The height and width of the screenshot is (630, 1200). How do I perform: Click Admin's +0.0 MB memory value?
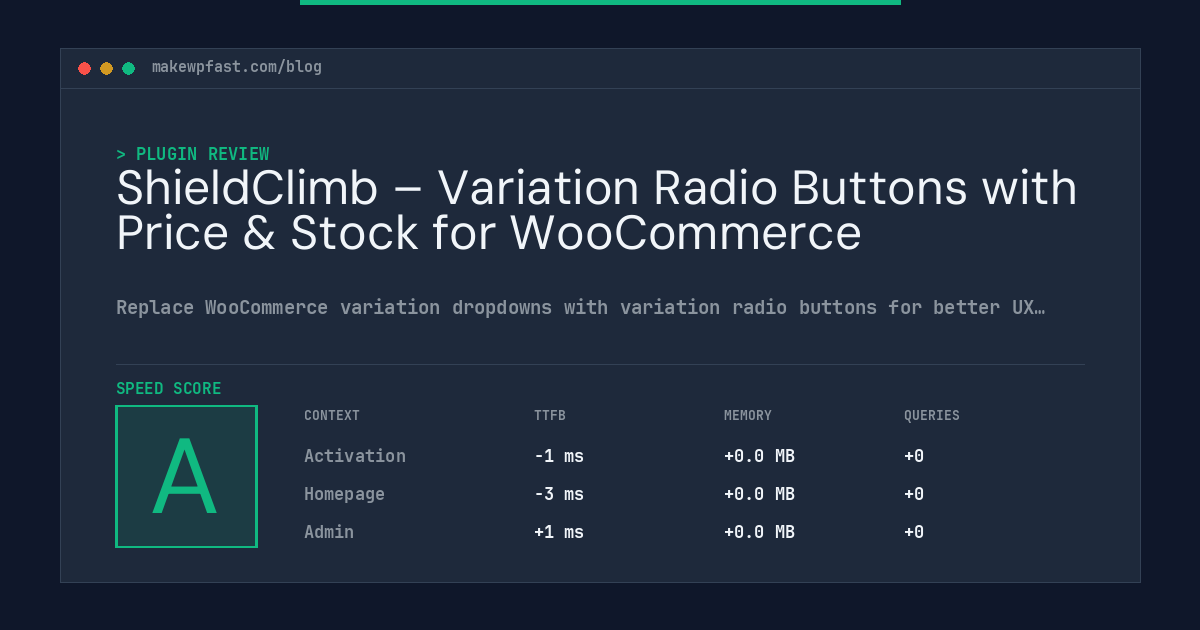(x=759, y=532)
